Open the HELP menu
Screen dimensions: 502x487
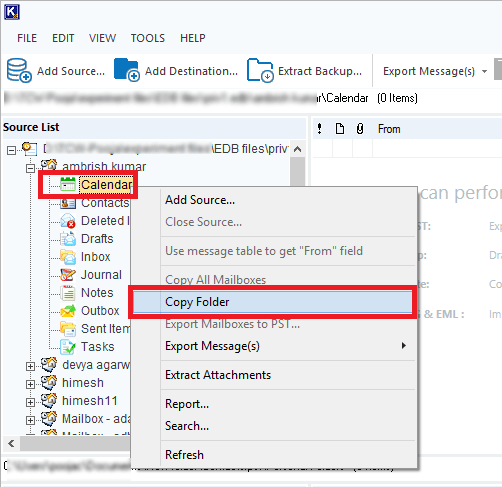(193, 38)
